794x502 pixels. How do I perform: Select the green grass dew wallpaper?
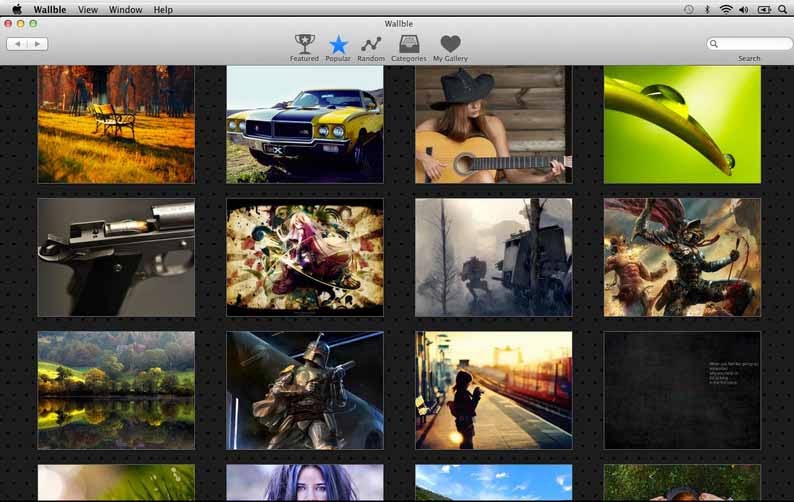click(116, 483)
